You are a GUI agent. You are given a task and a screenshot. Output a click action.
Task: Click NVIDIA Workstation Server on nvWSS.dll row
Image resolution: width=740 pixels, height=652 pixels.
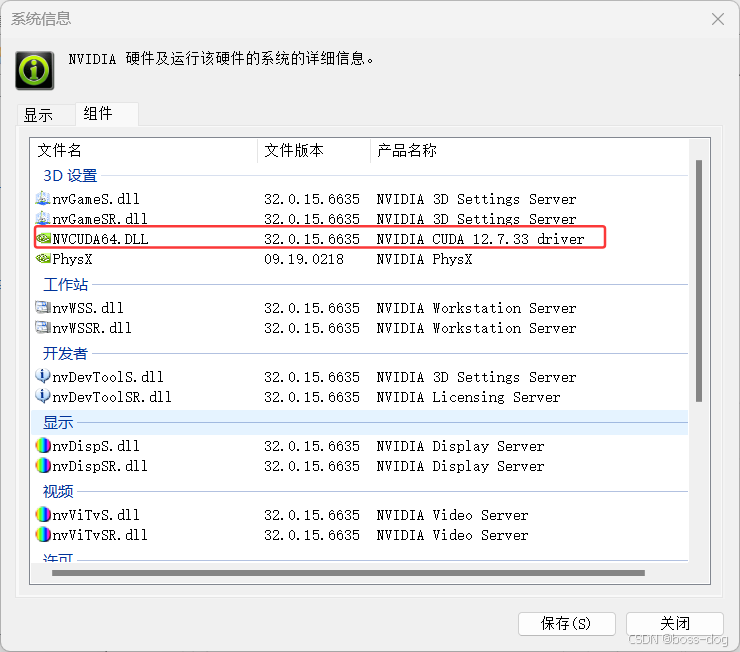[x=476, y=308]
